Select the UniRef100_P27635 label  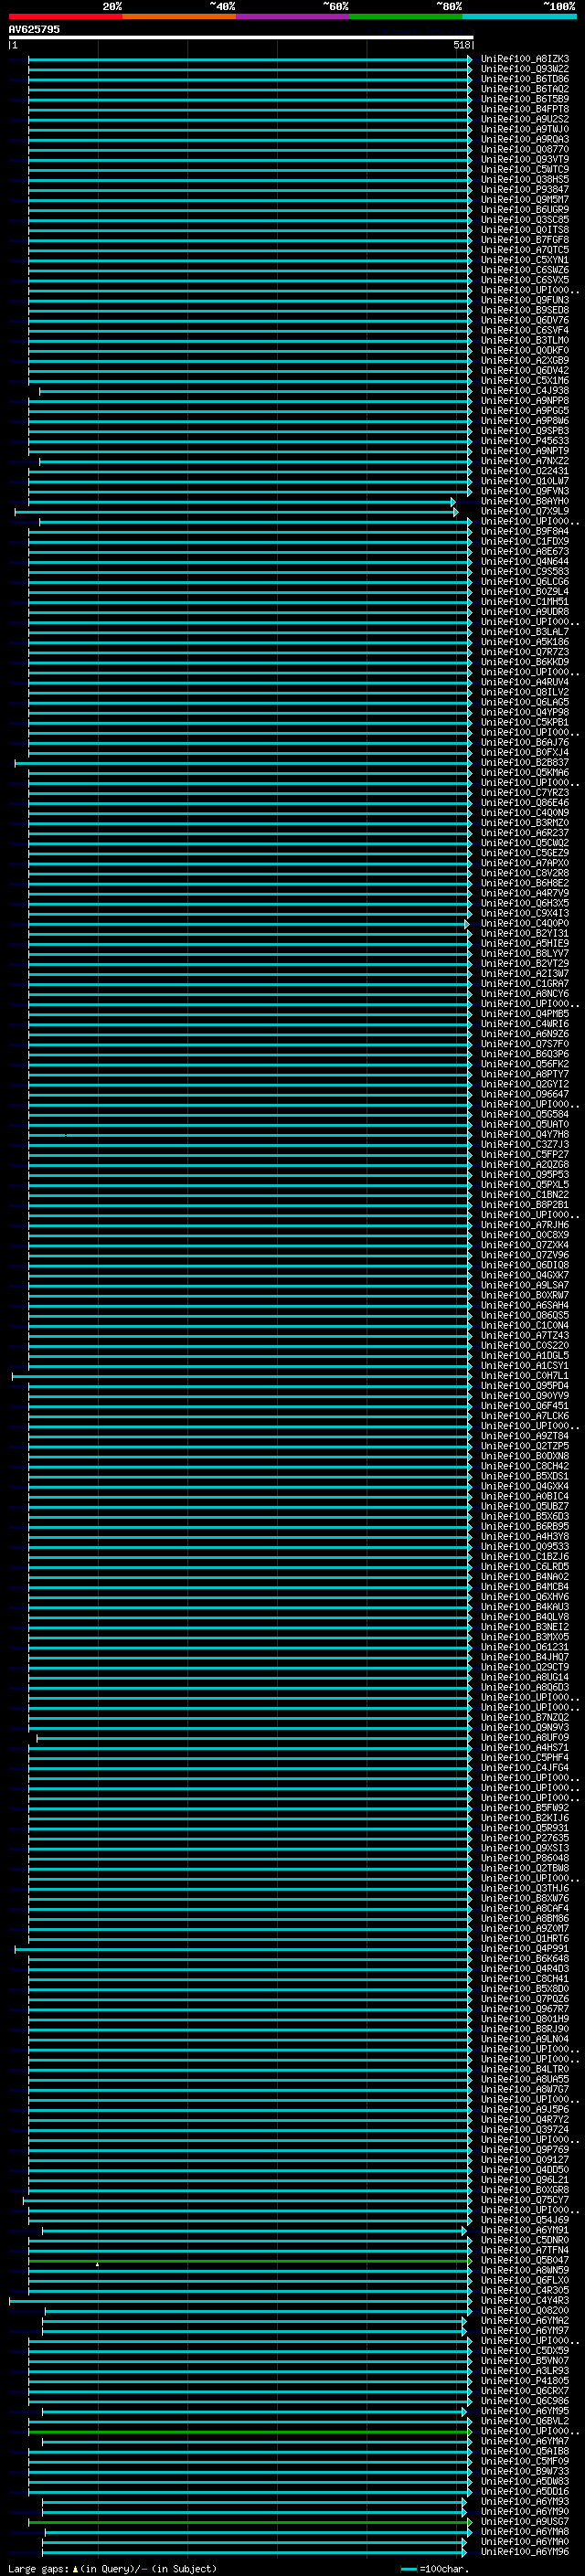pos(525,1838)
